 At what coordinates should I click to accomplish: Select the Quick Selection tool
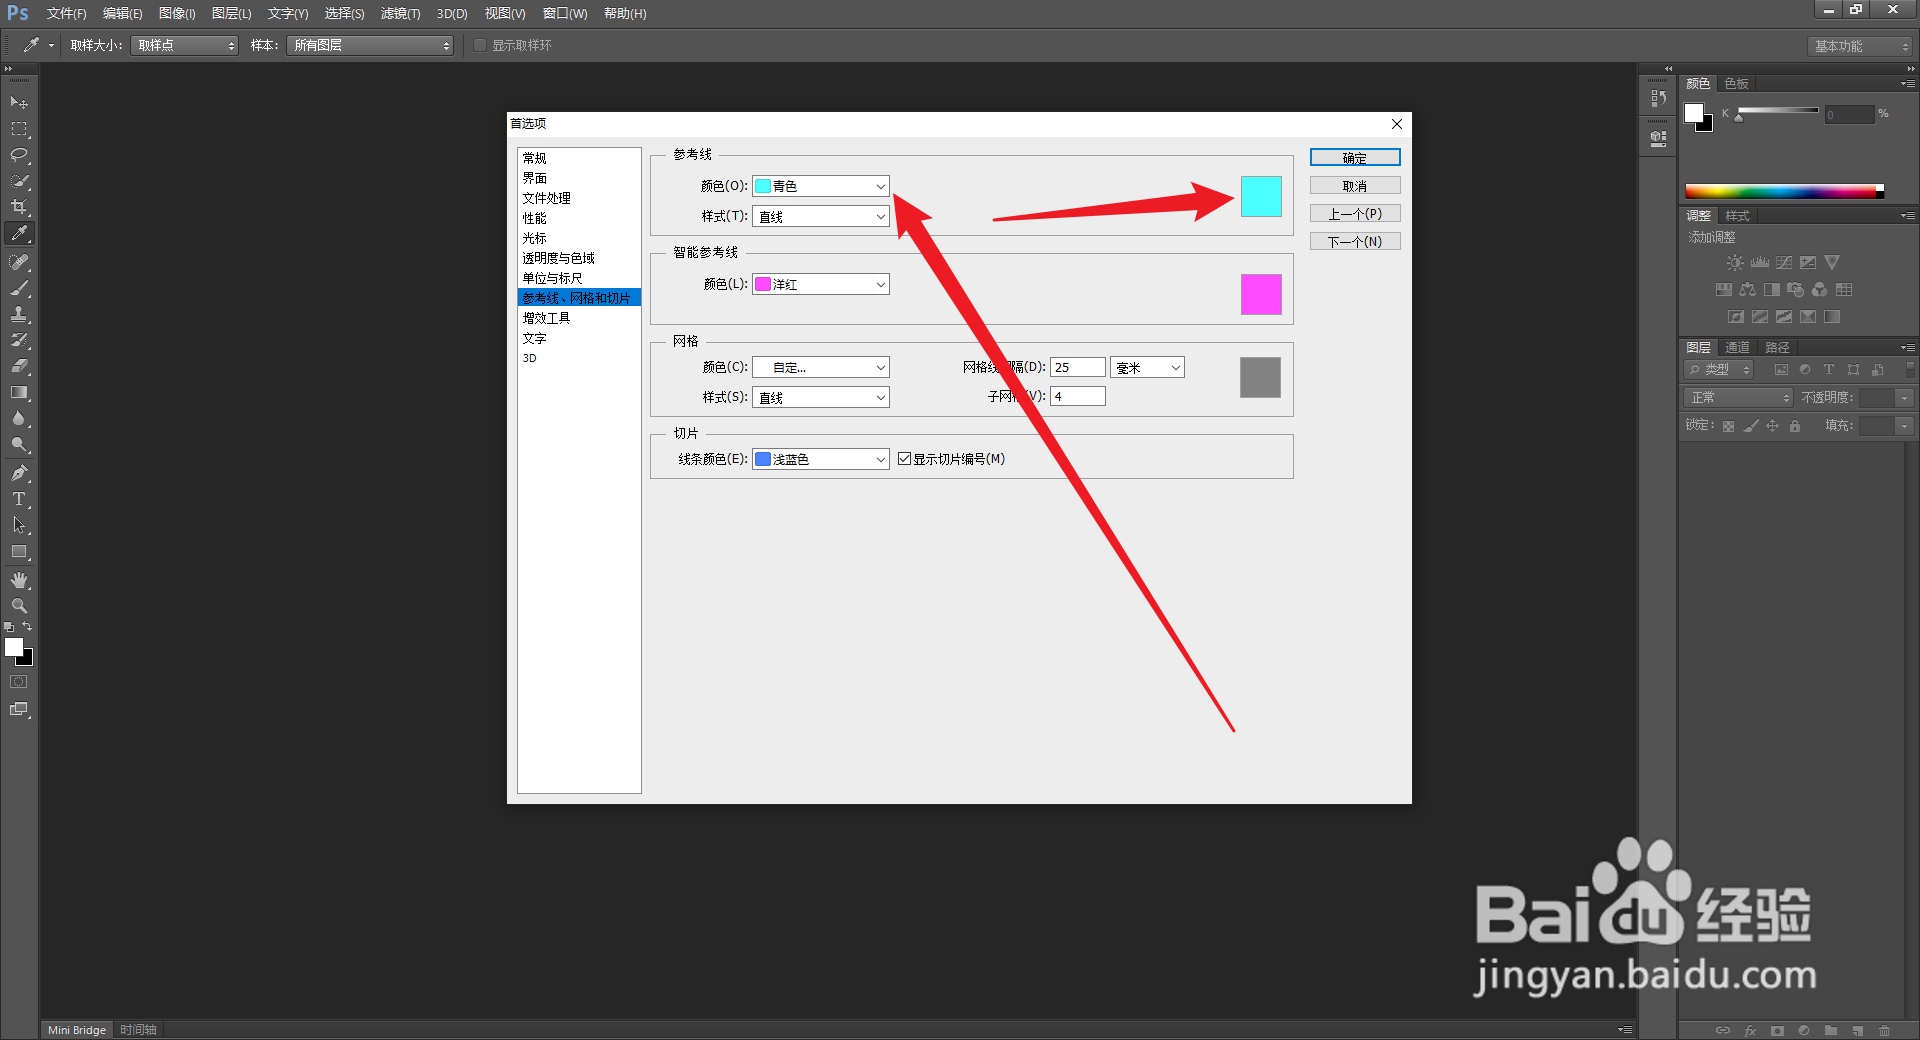[x=19, y=181]
